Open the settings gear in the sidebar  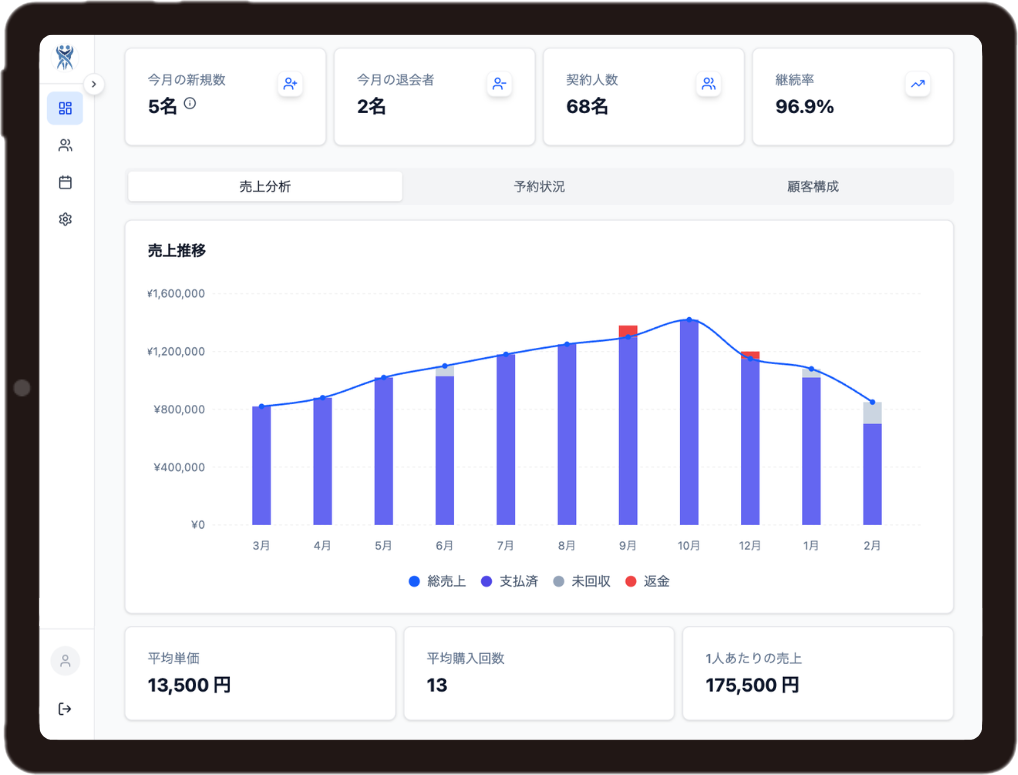pos(65,218)
